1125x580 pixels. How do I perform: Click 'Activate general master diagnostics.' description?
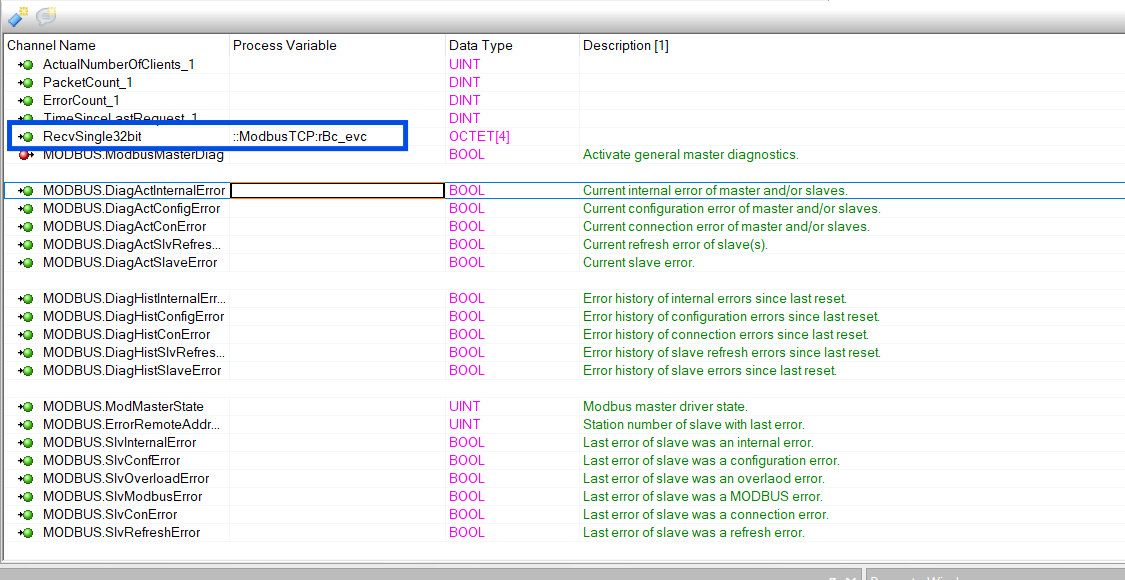coord(690,154)
